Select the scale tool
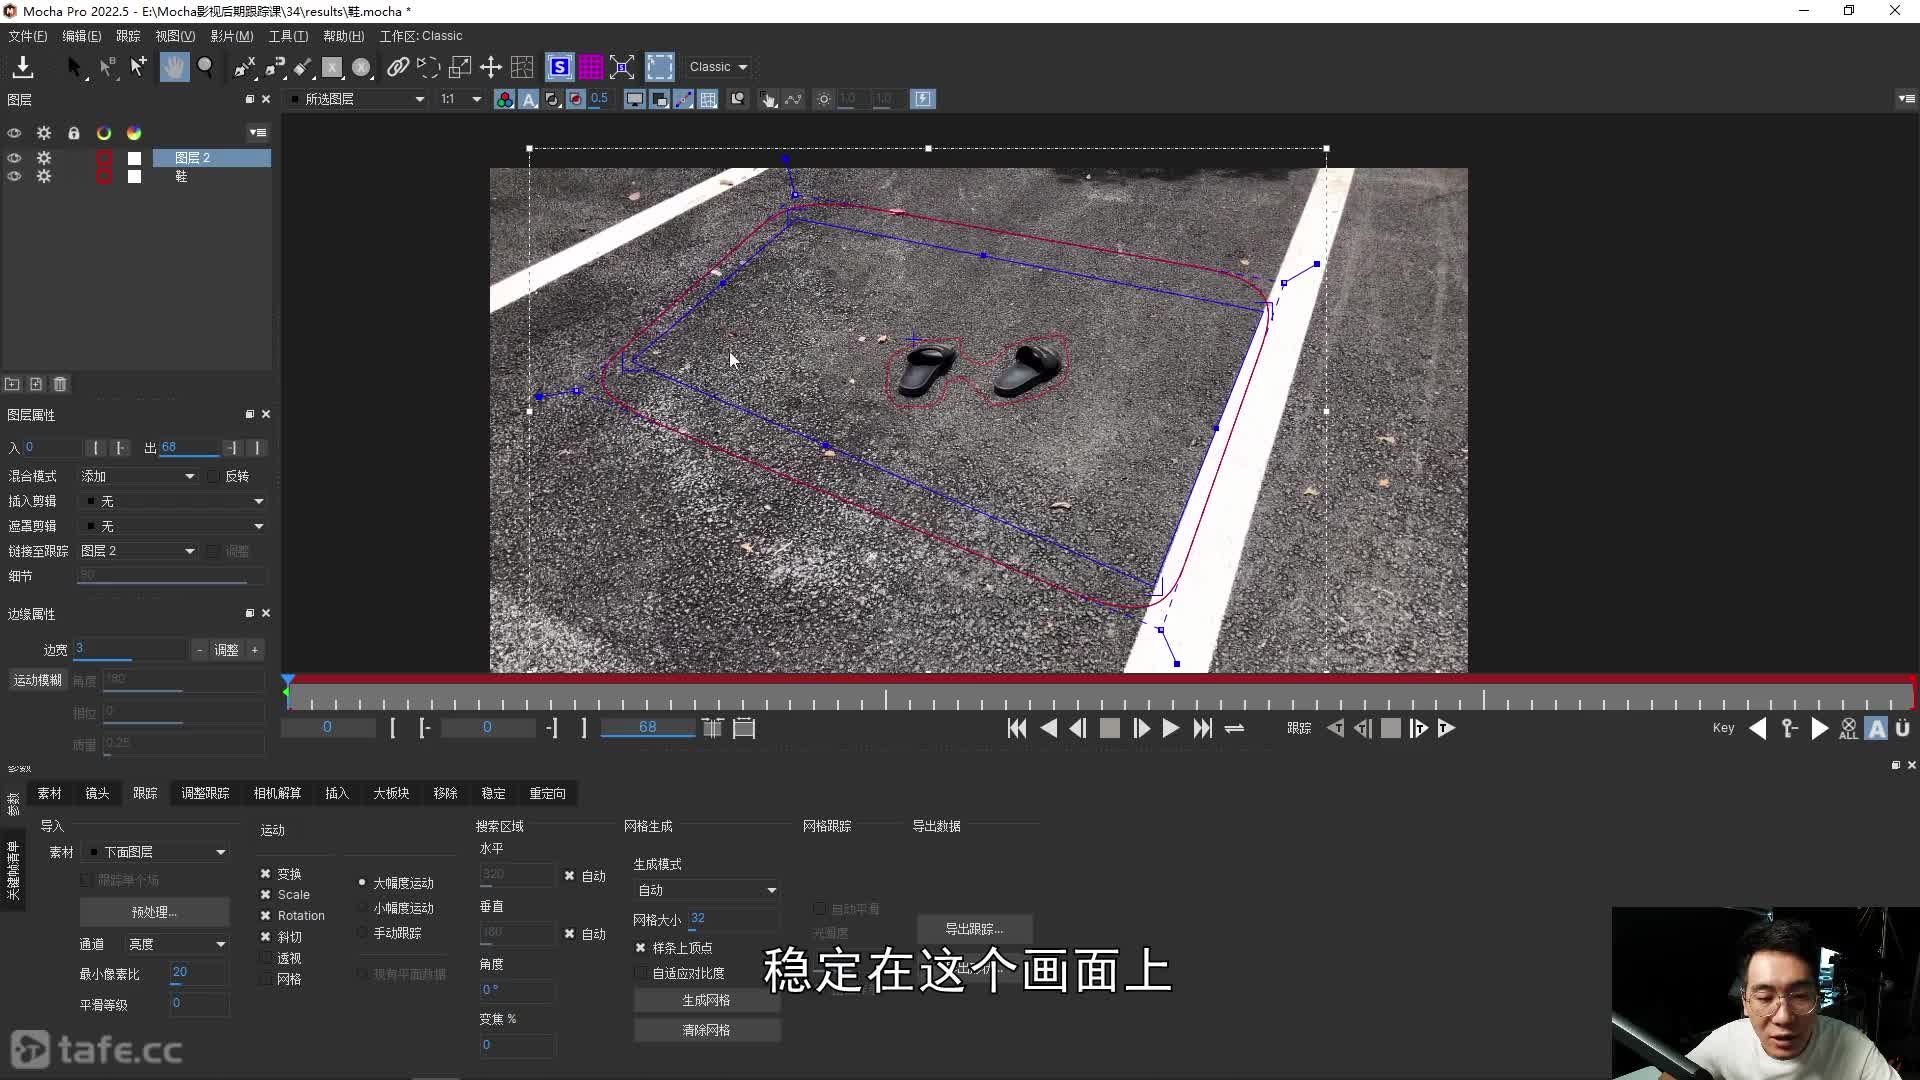The width and height of the screenshot is (1920, 1080). (460, 67)
